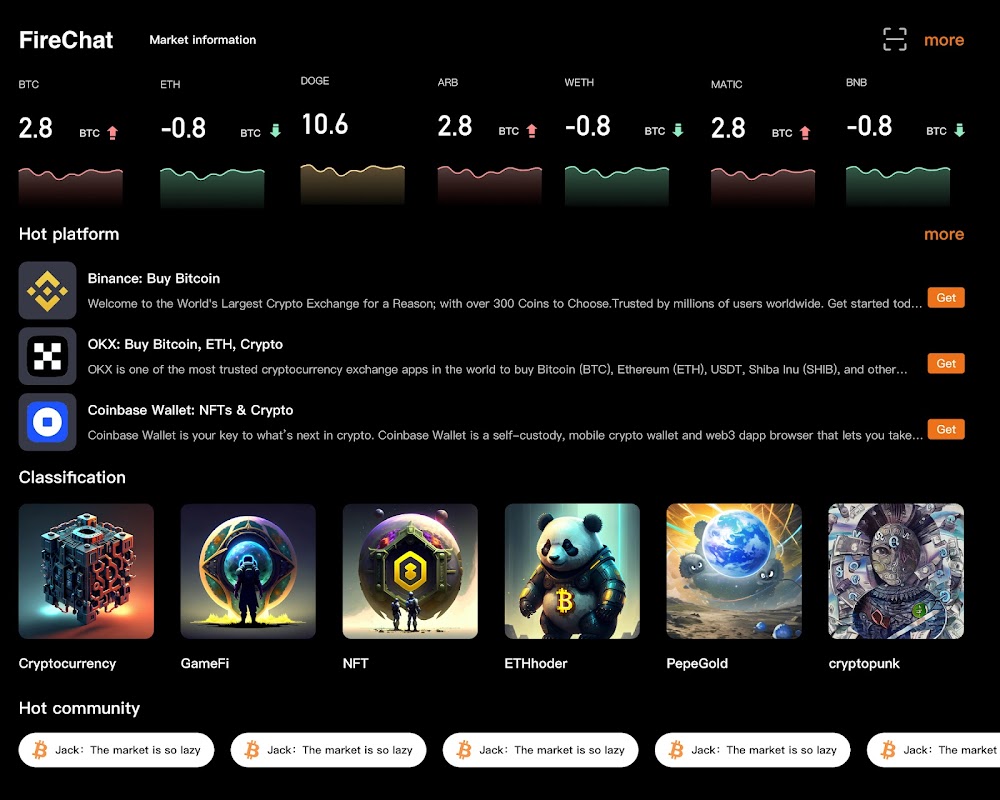
Task: Get the Binance app
Action: 946,297
